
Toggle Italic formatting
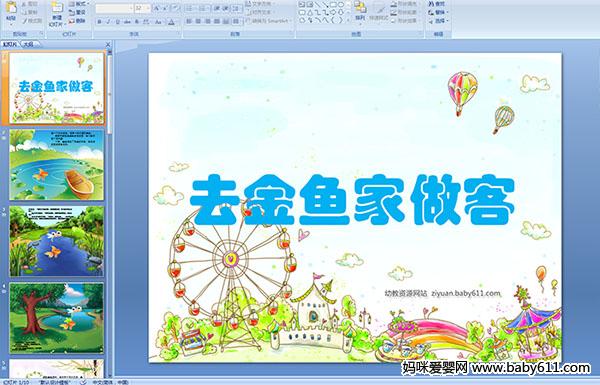tap(108, 22)
